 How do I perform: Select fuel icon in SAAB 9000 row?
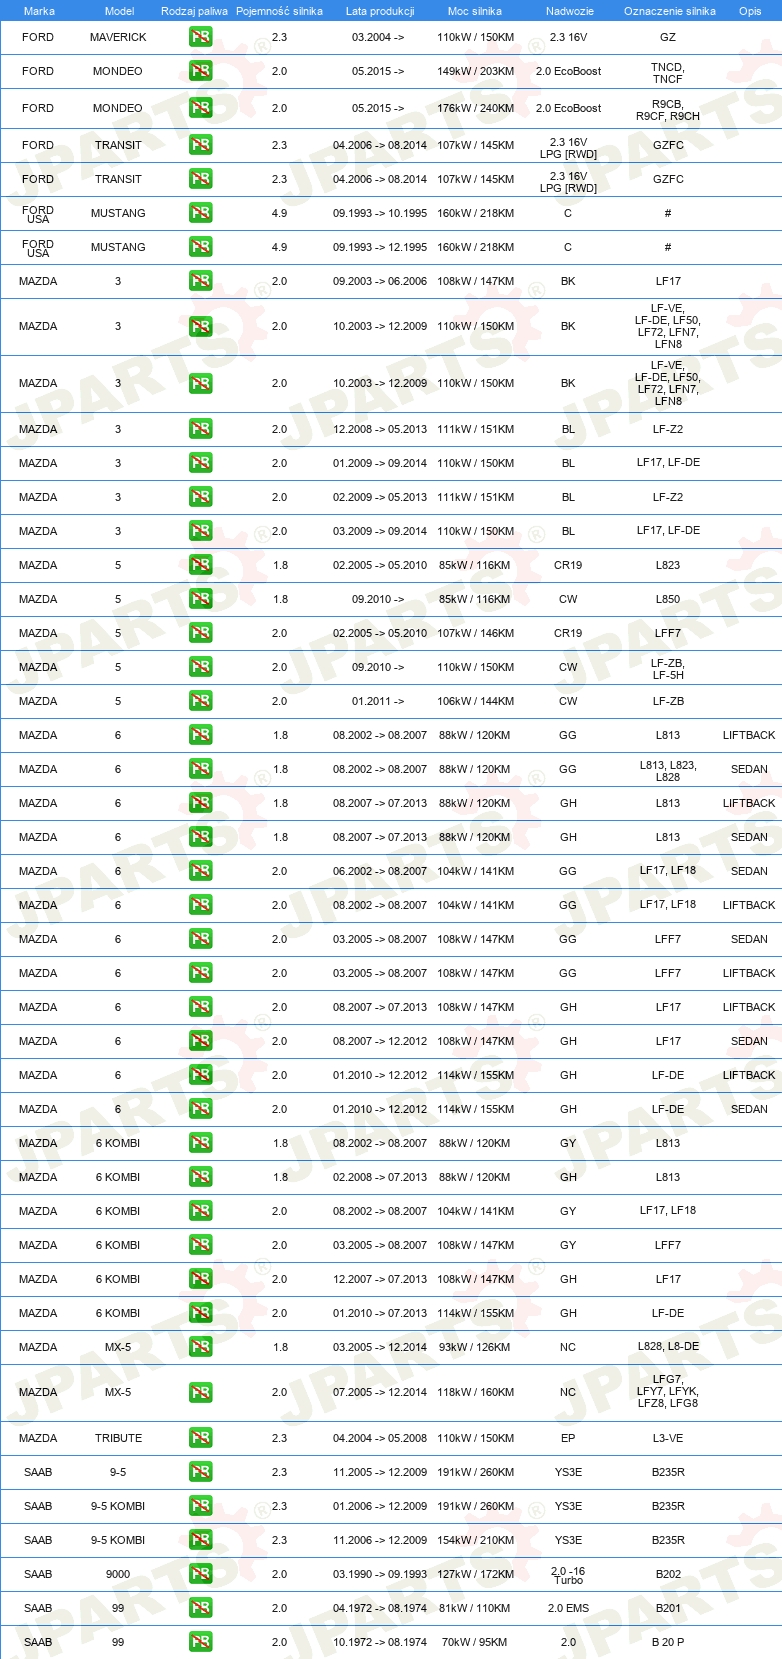pos(200,1574)
